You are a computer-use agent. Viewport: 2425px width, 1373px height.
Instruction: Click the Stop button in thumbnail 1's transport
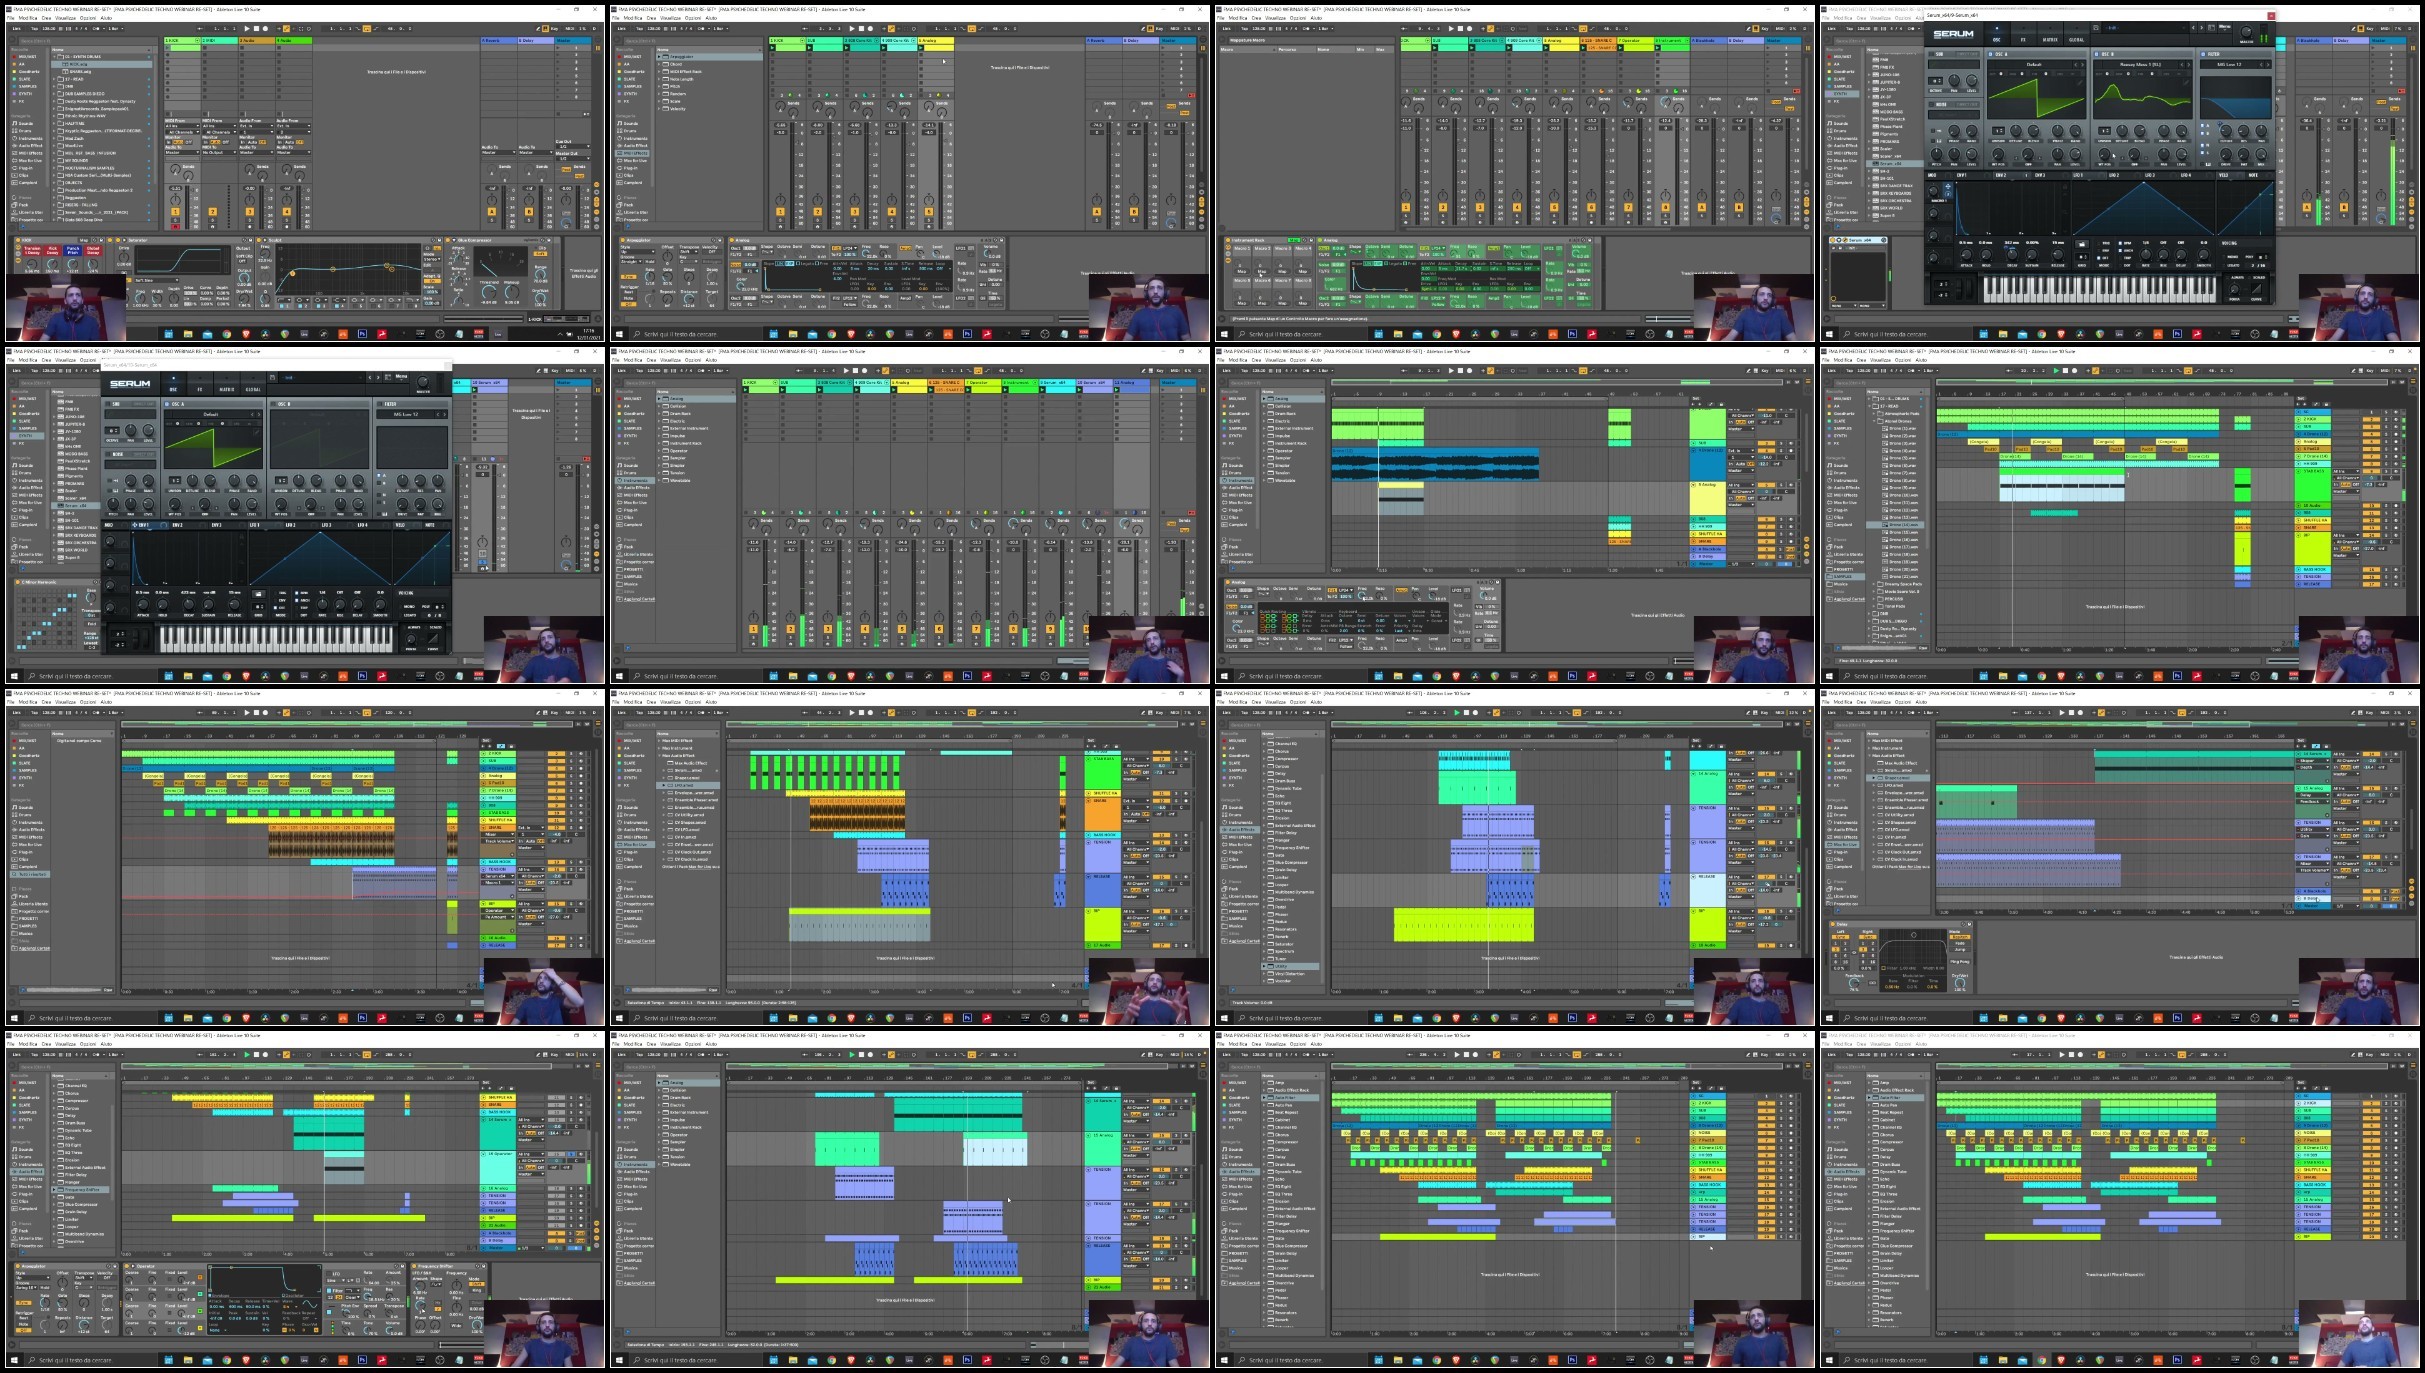coord(256,28)
